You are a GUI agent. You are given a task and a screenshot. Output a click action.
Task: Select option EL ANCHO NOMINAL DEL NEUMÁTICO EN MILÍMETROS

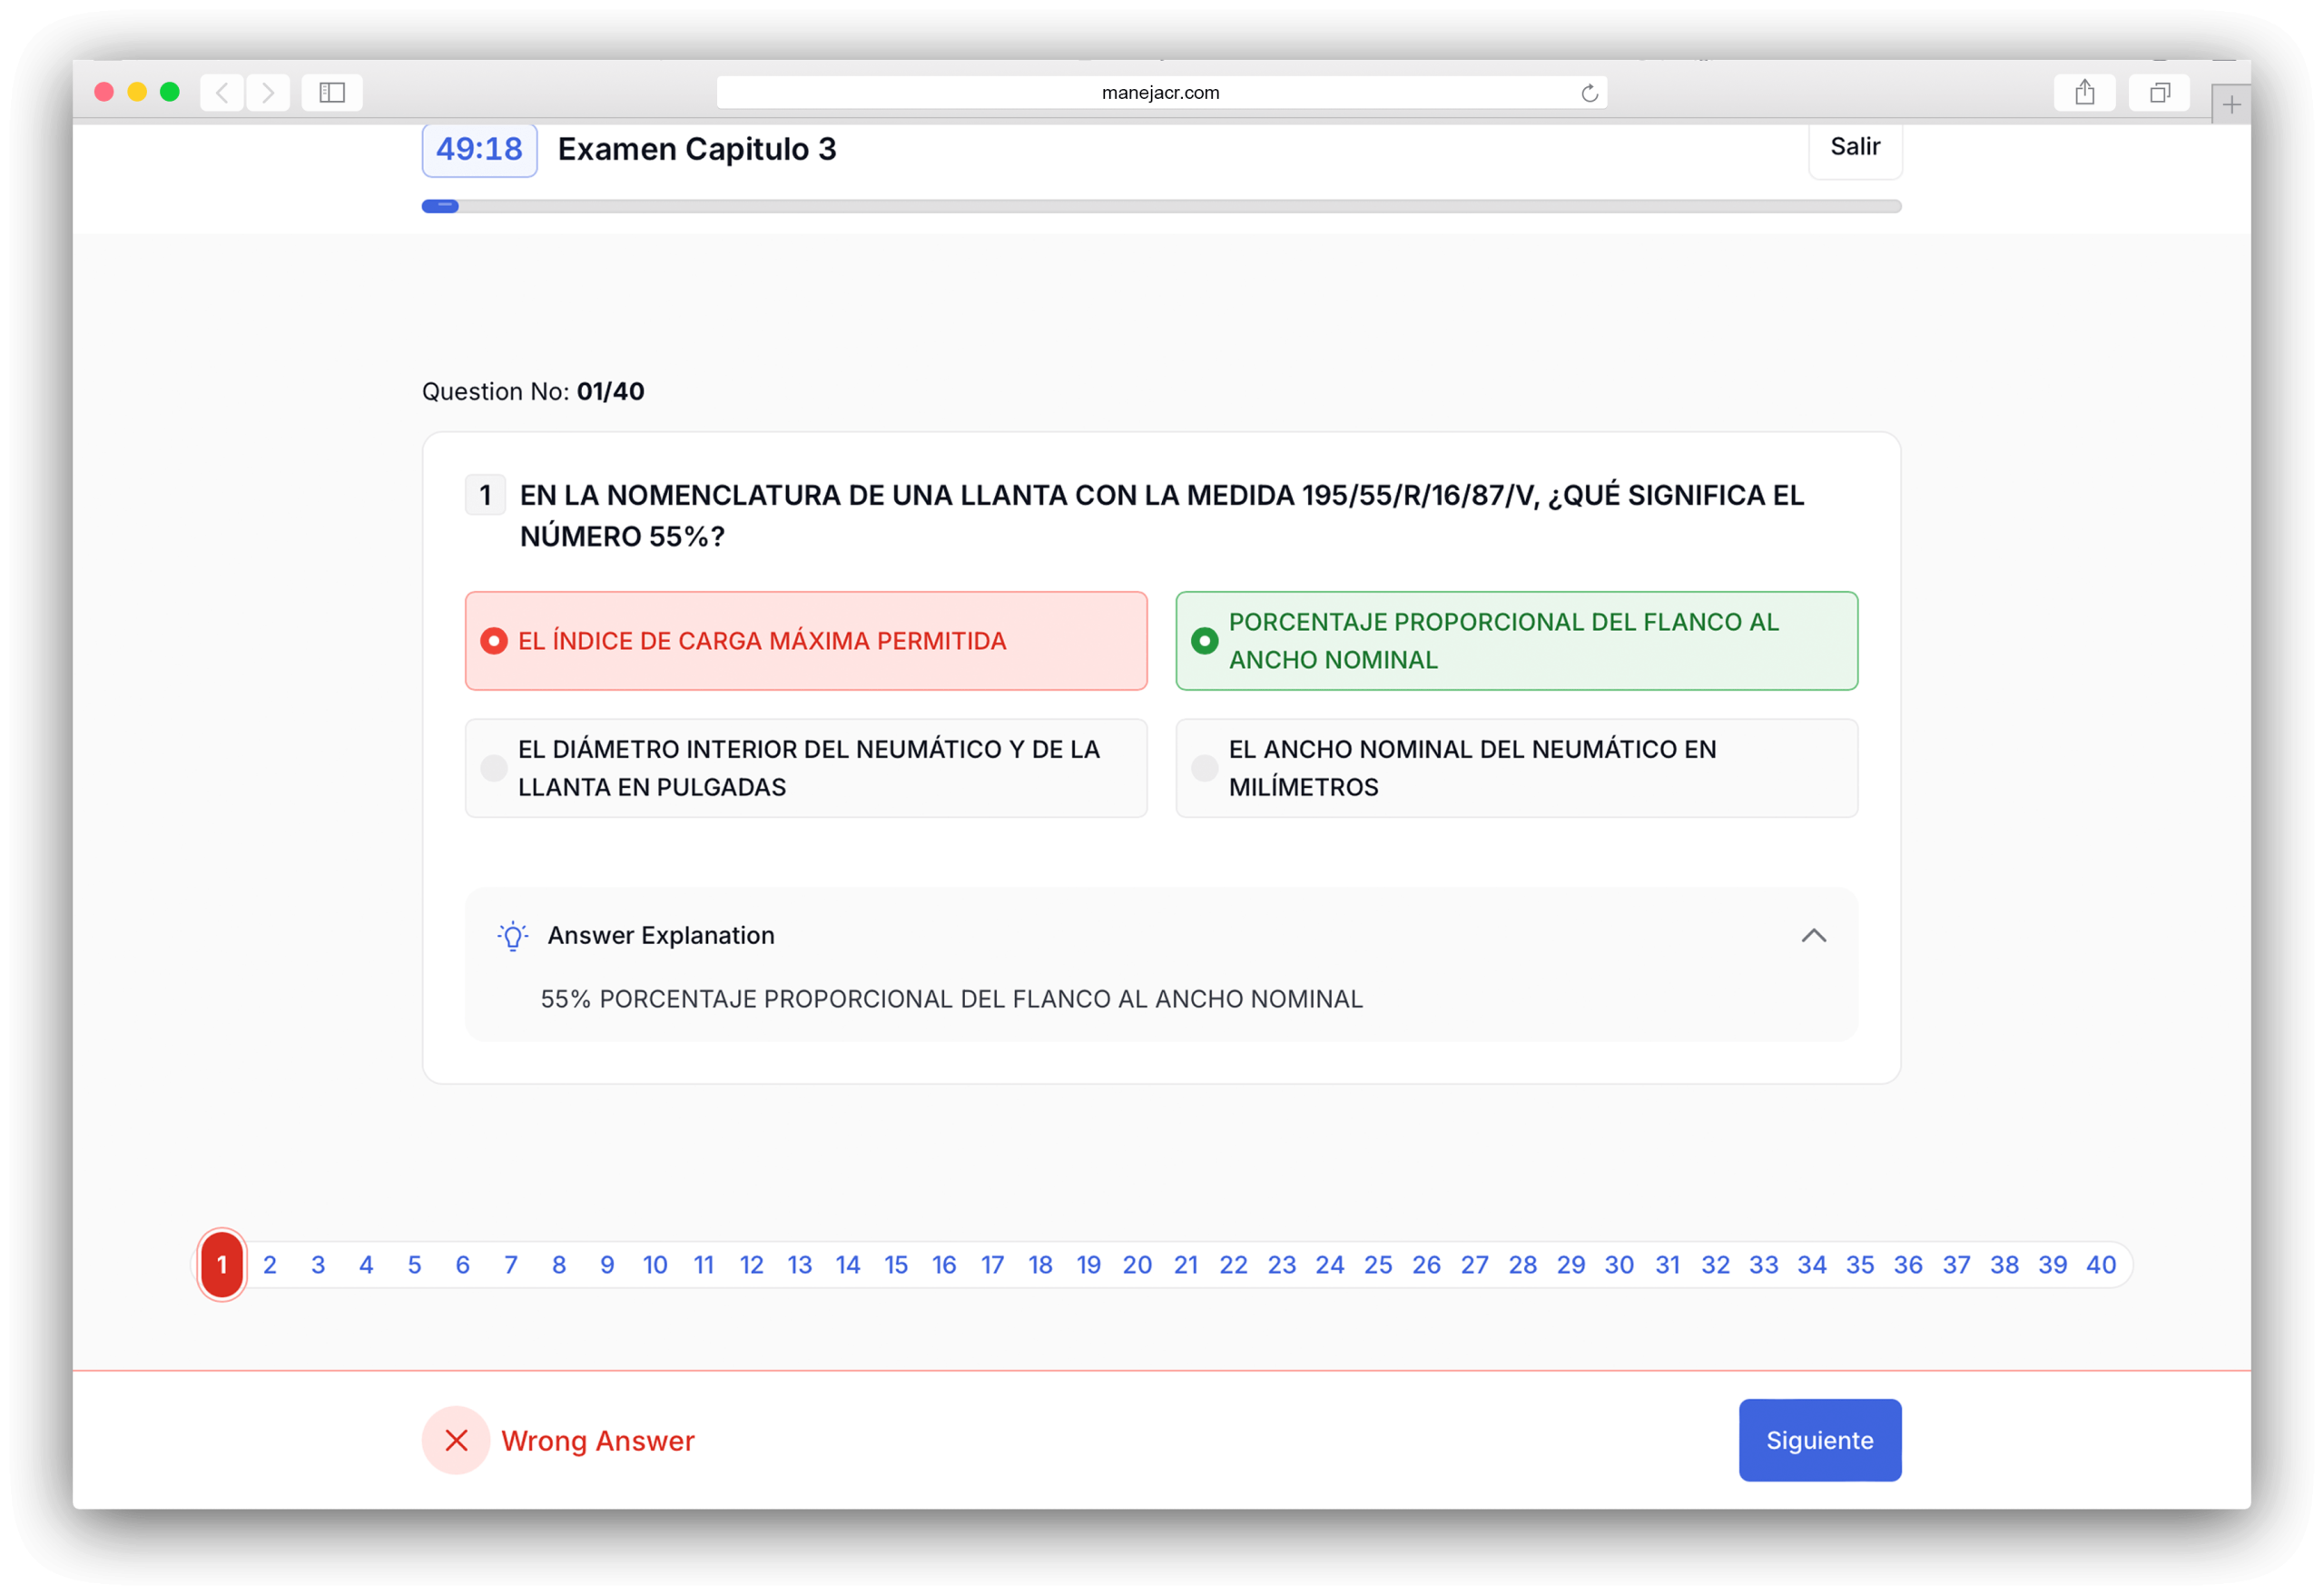click(x=1517, y=768)
